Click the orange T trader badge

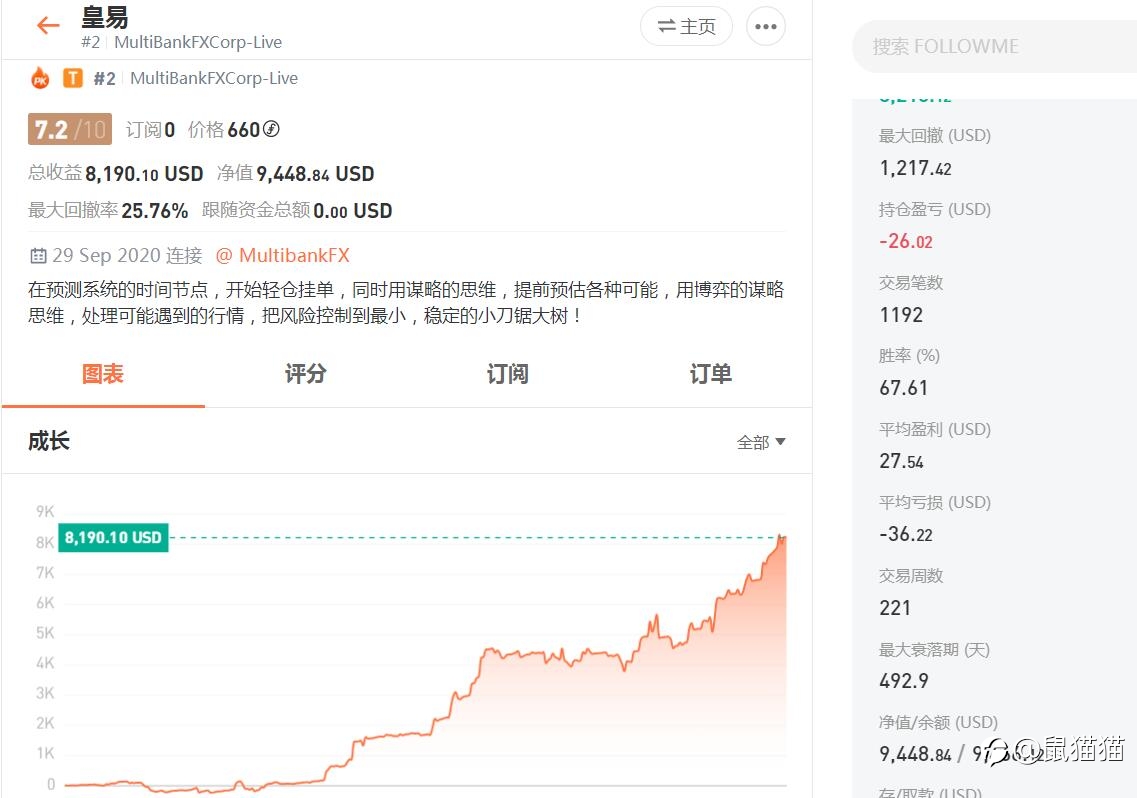tap(73, 78)
